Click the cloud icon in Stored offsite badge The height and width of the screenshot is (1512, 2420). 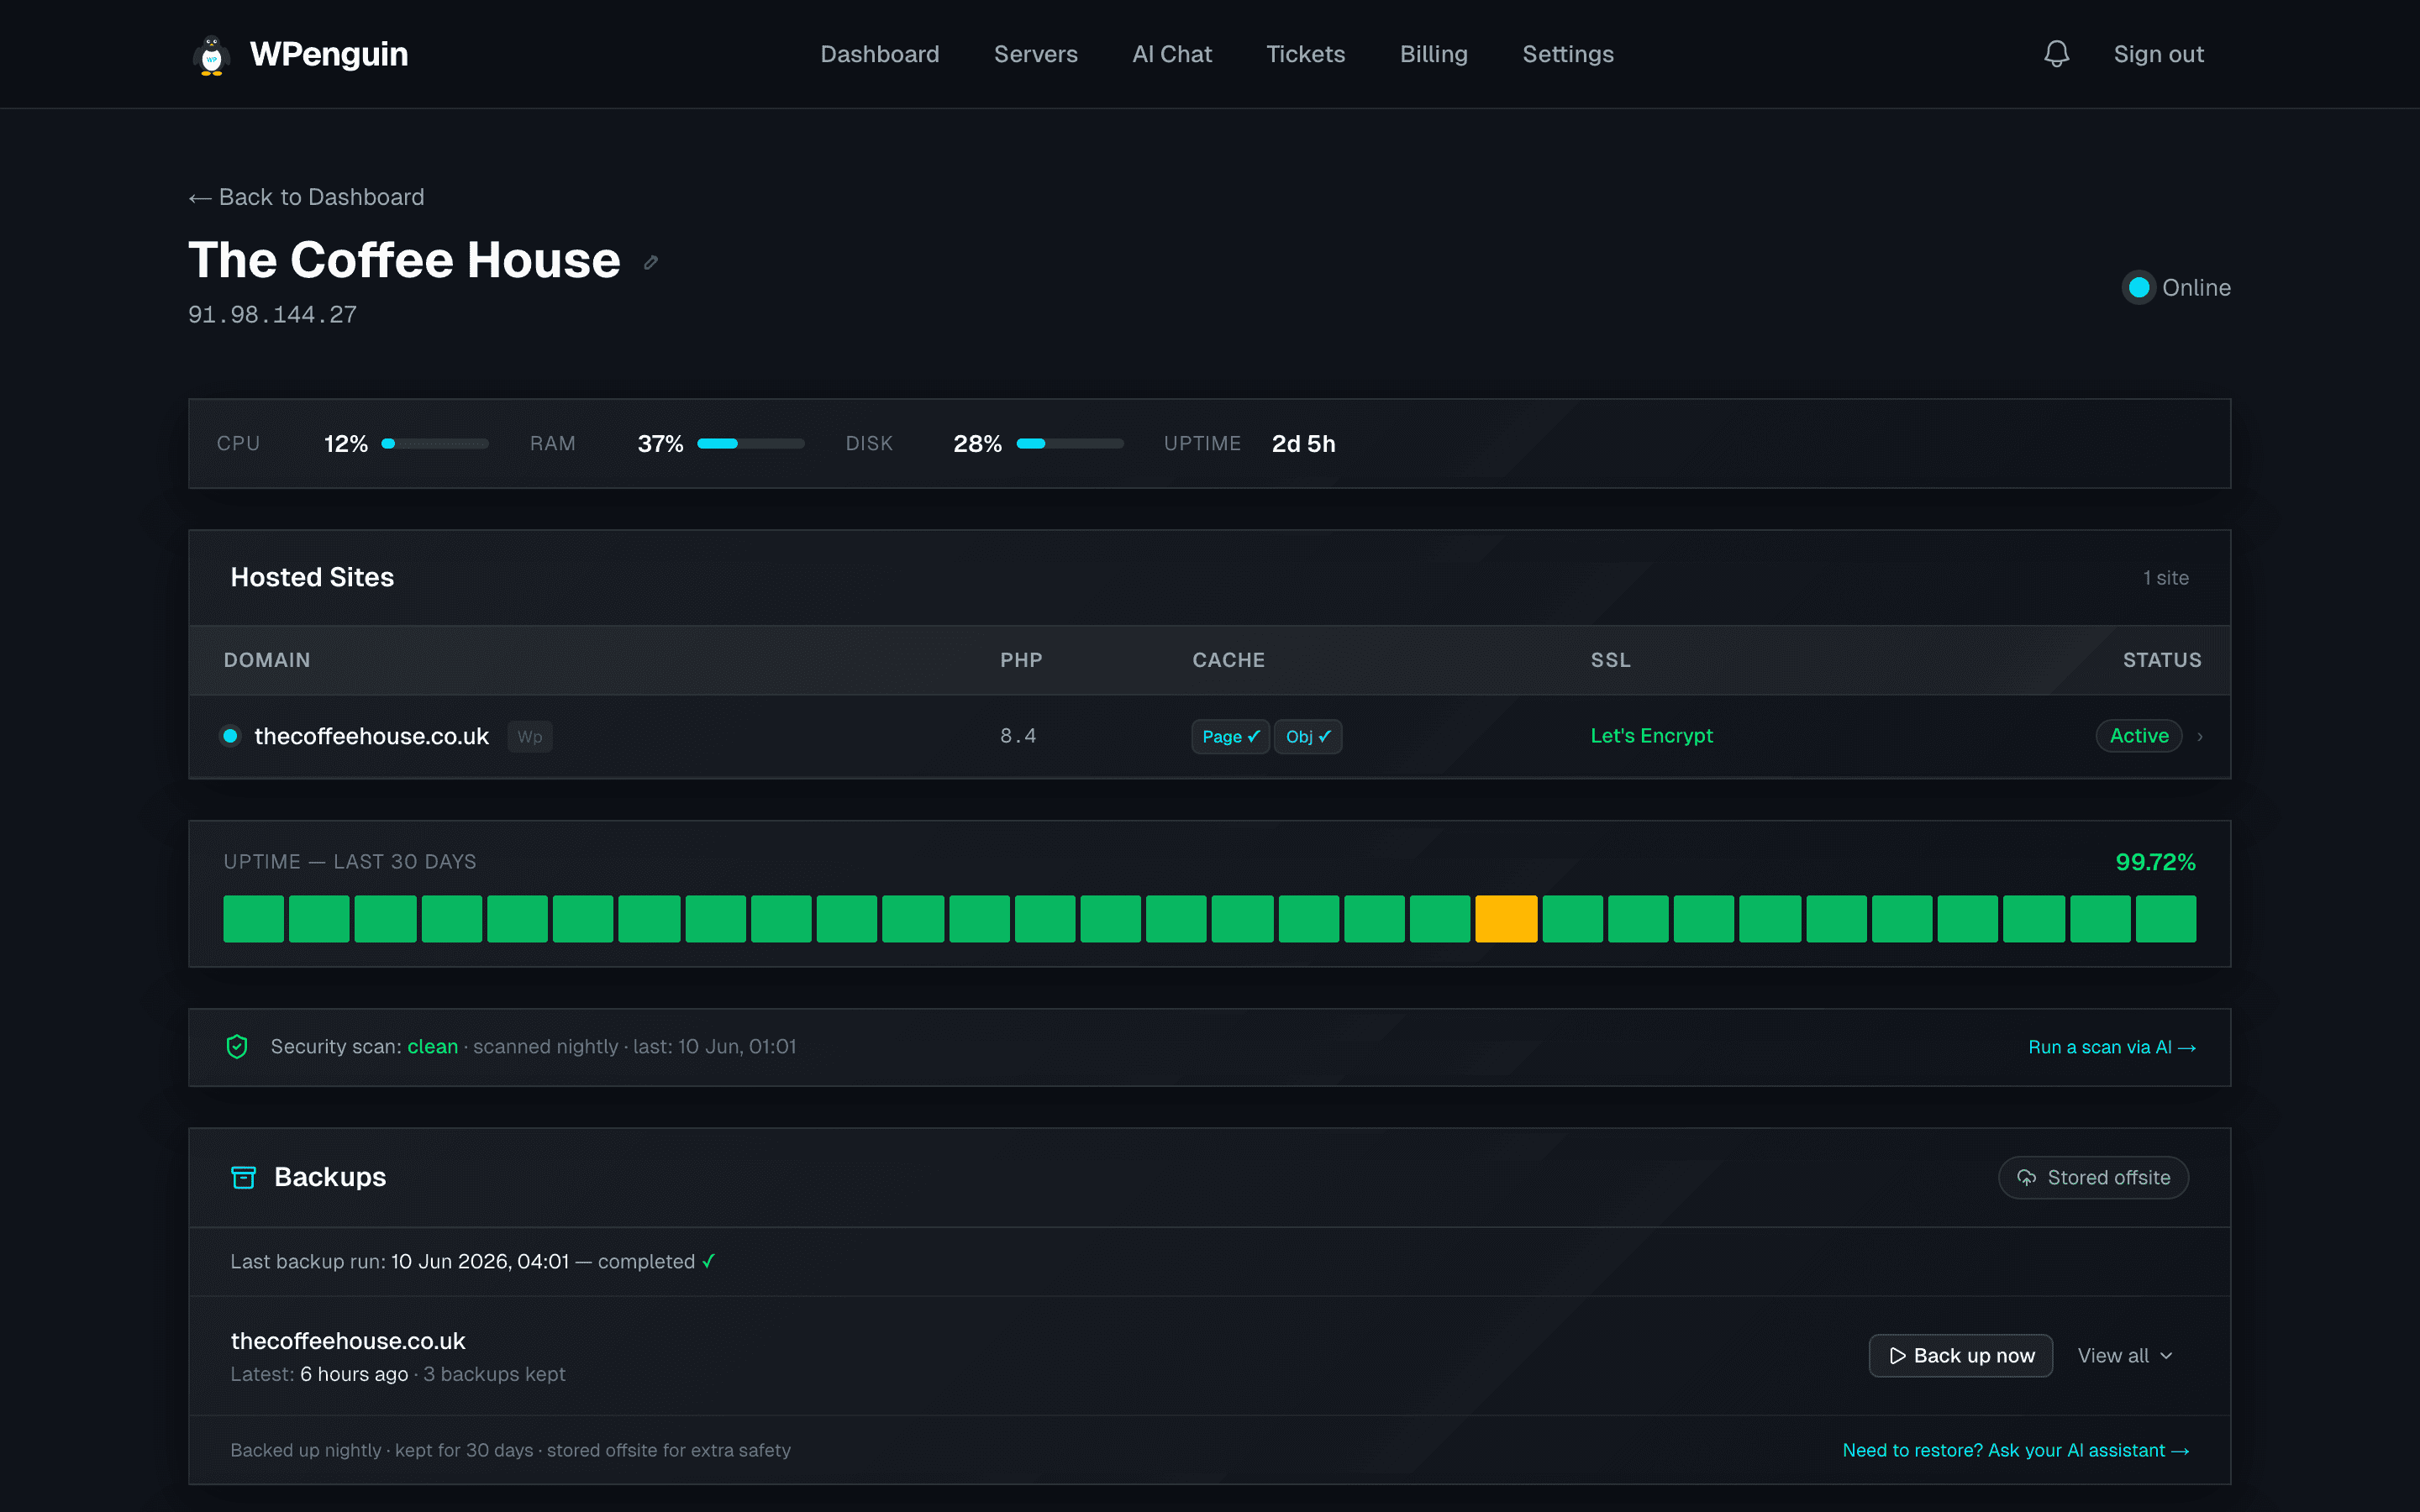(x=2026, y=1177)
